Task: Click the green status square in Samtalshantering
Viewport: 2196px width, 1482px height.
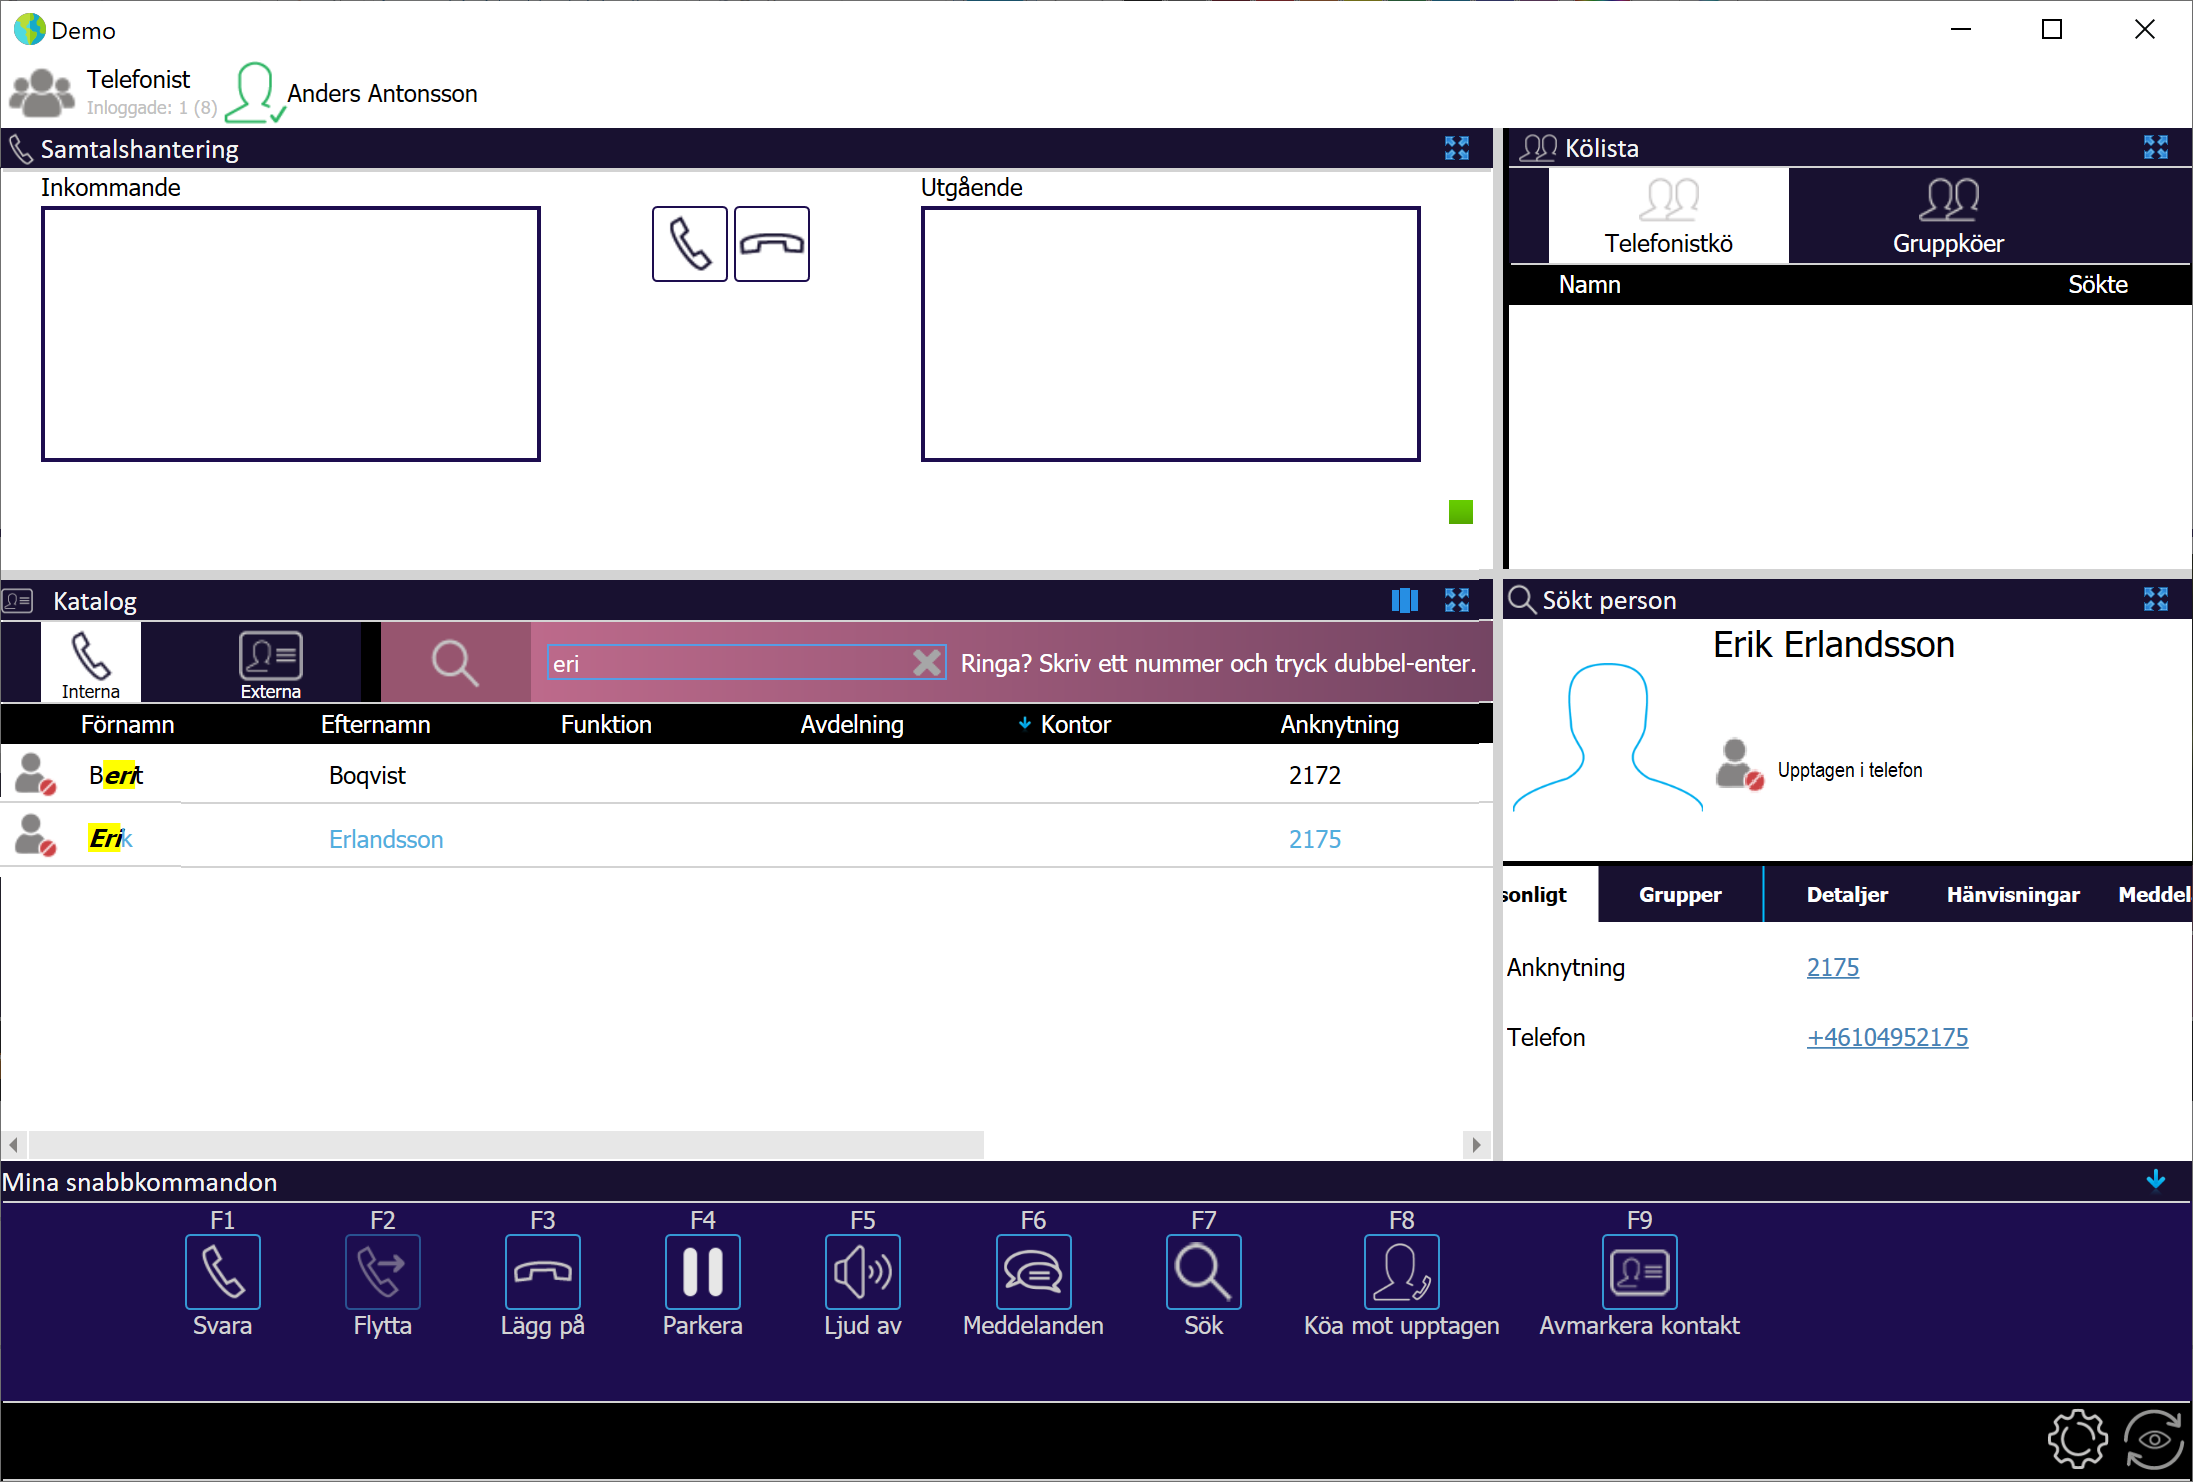Action: click(x=1460, y=512)
